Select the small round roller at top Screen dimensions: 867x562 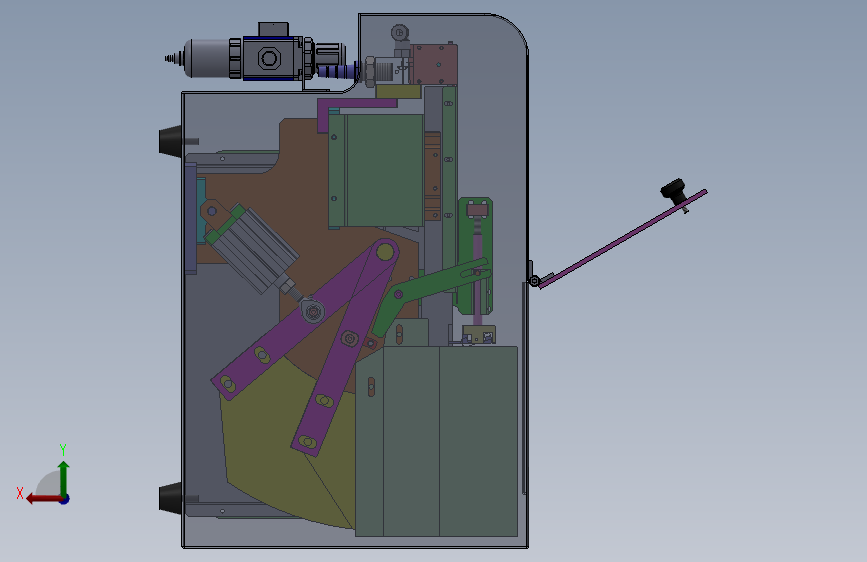(399, 33)
